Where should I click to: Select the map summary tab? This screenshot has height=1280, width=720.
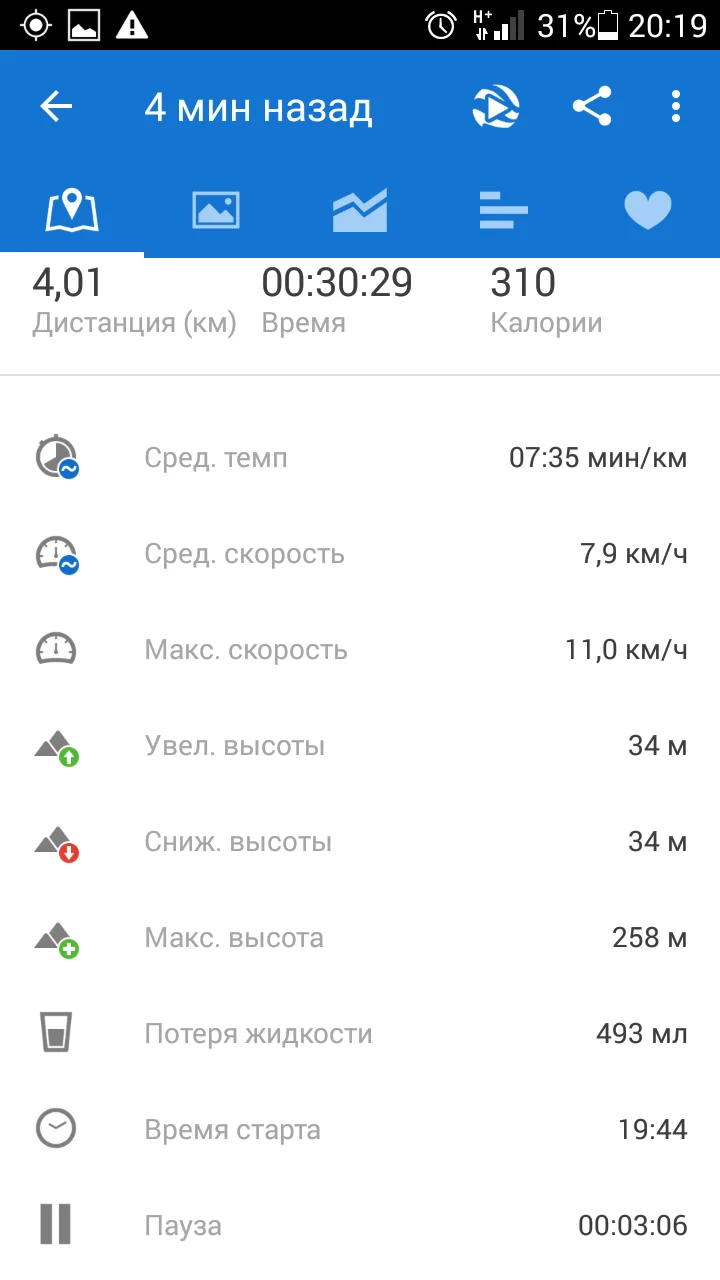point(72,210)
